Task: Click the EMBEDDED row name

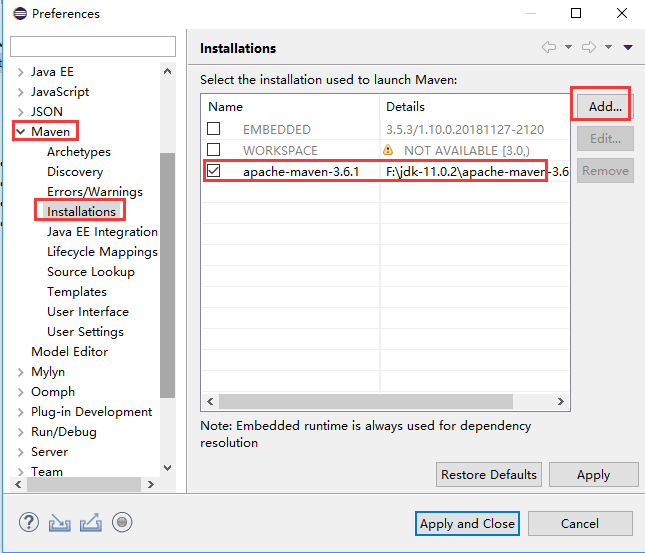Action: pyautogui.click(x=276, y=130)
